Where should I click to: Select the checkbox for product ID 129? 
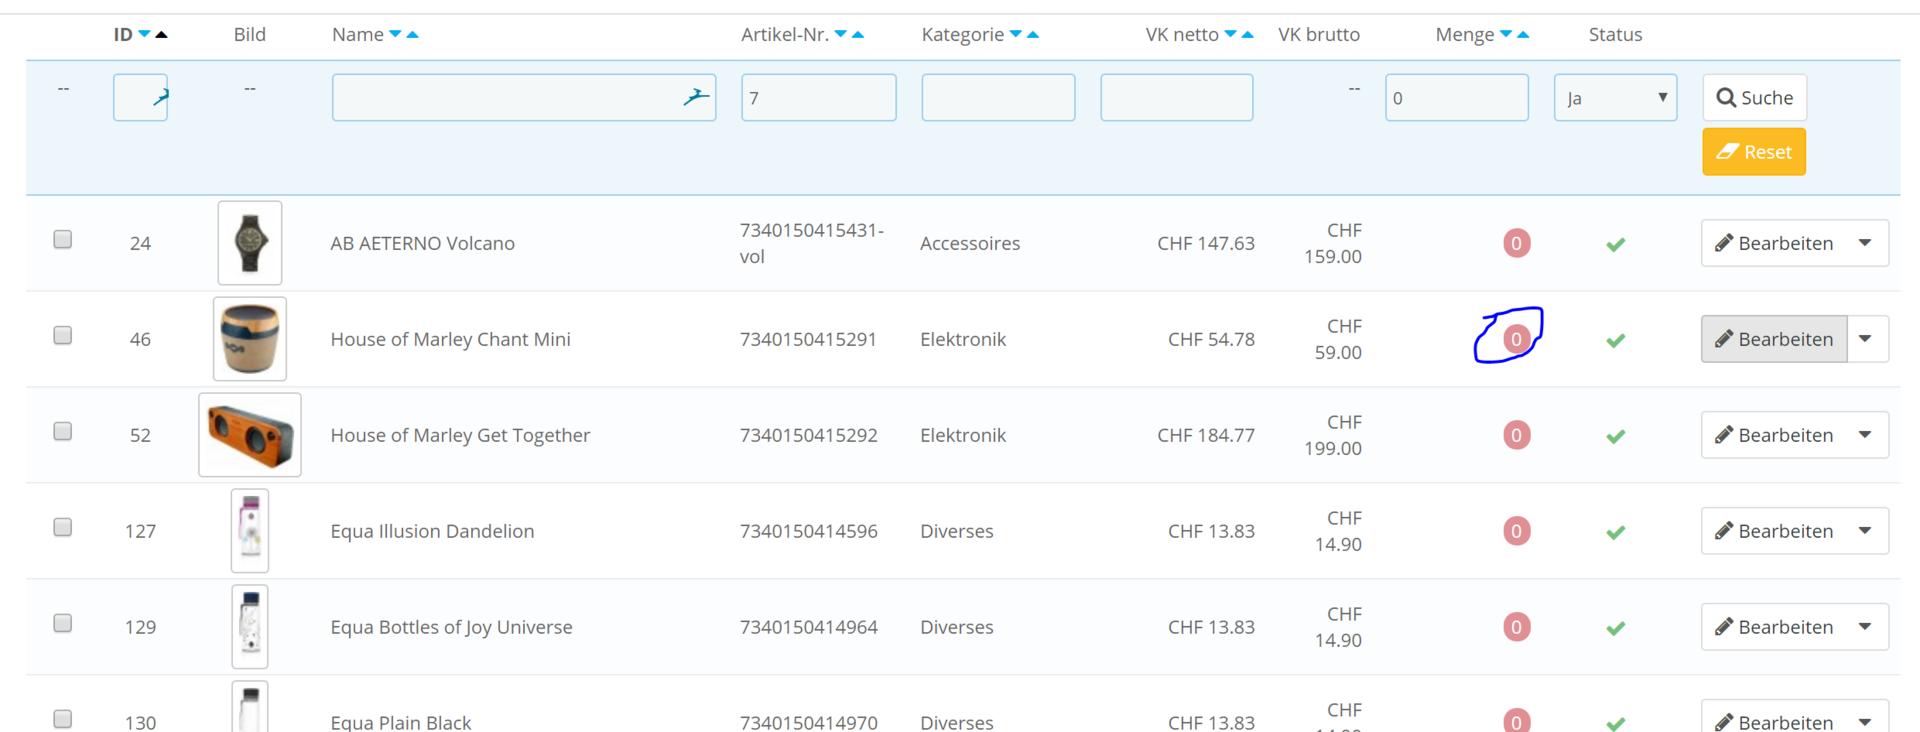pos(63,623)
